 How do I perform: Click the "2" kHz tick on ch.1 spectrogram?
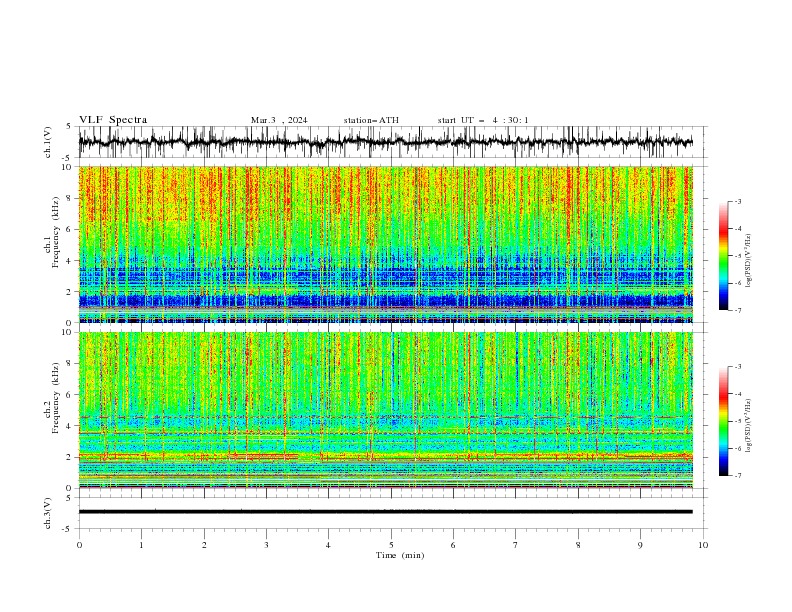(69, 292)
